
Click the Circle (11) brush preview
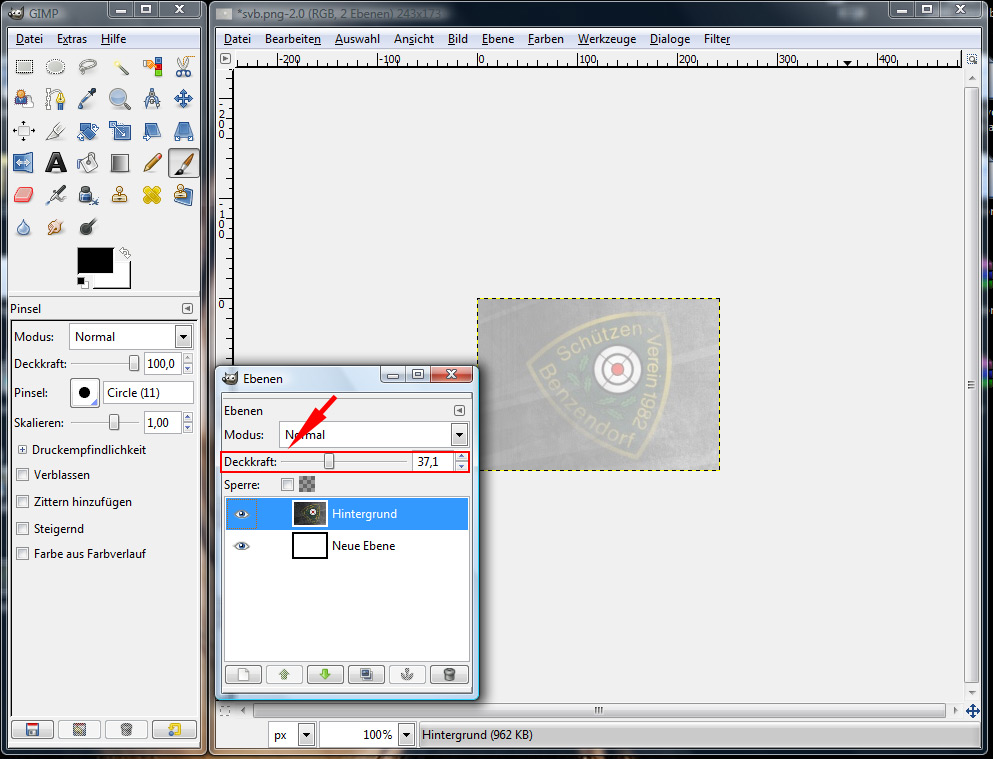point(84,392)
